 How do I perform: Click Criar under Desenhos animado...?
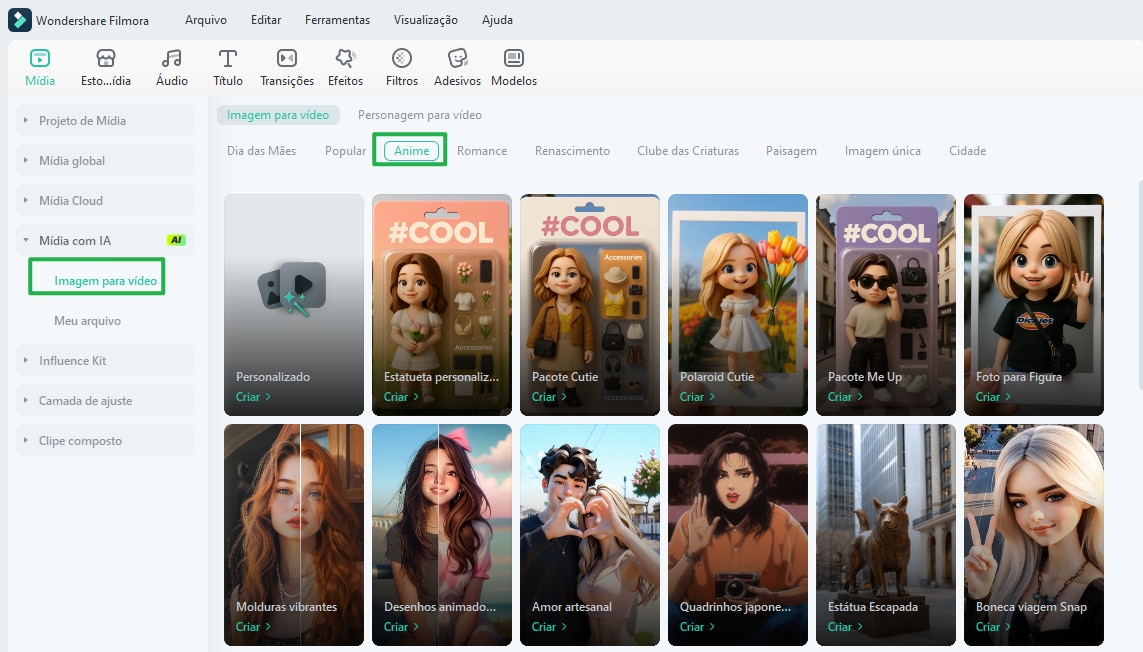click(402, 626)
